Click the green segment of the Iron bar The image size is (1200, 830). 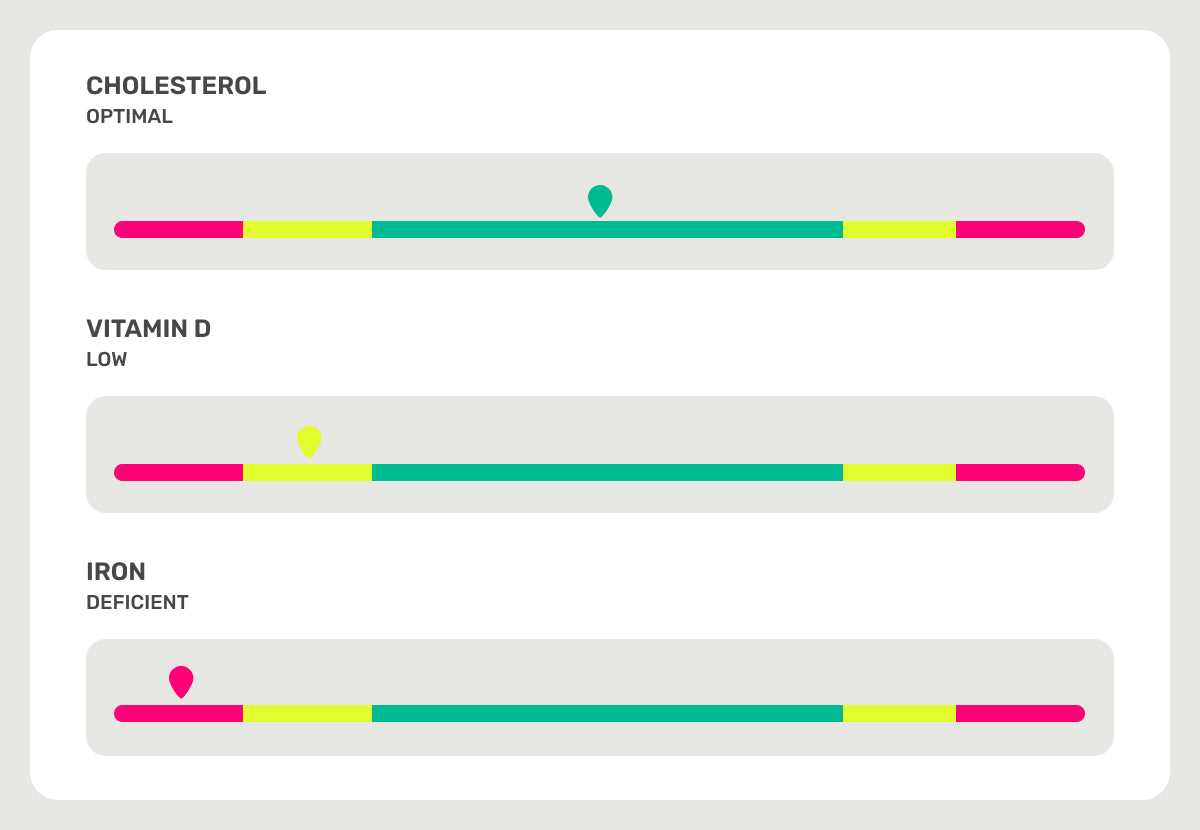607,713
